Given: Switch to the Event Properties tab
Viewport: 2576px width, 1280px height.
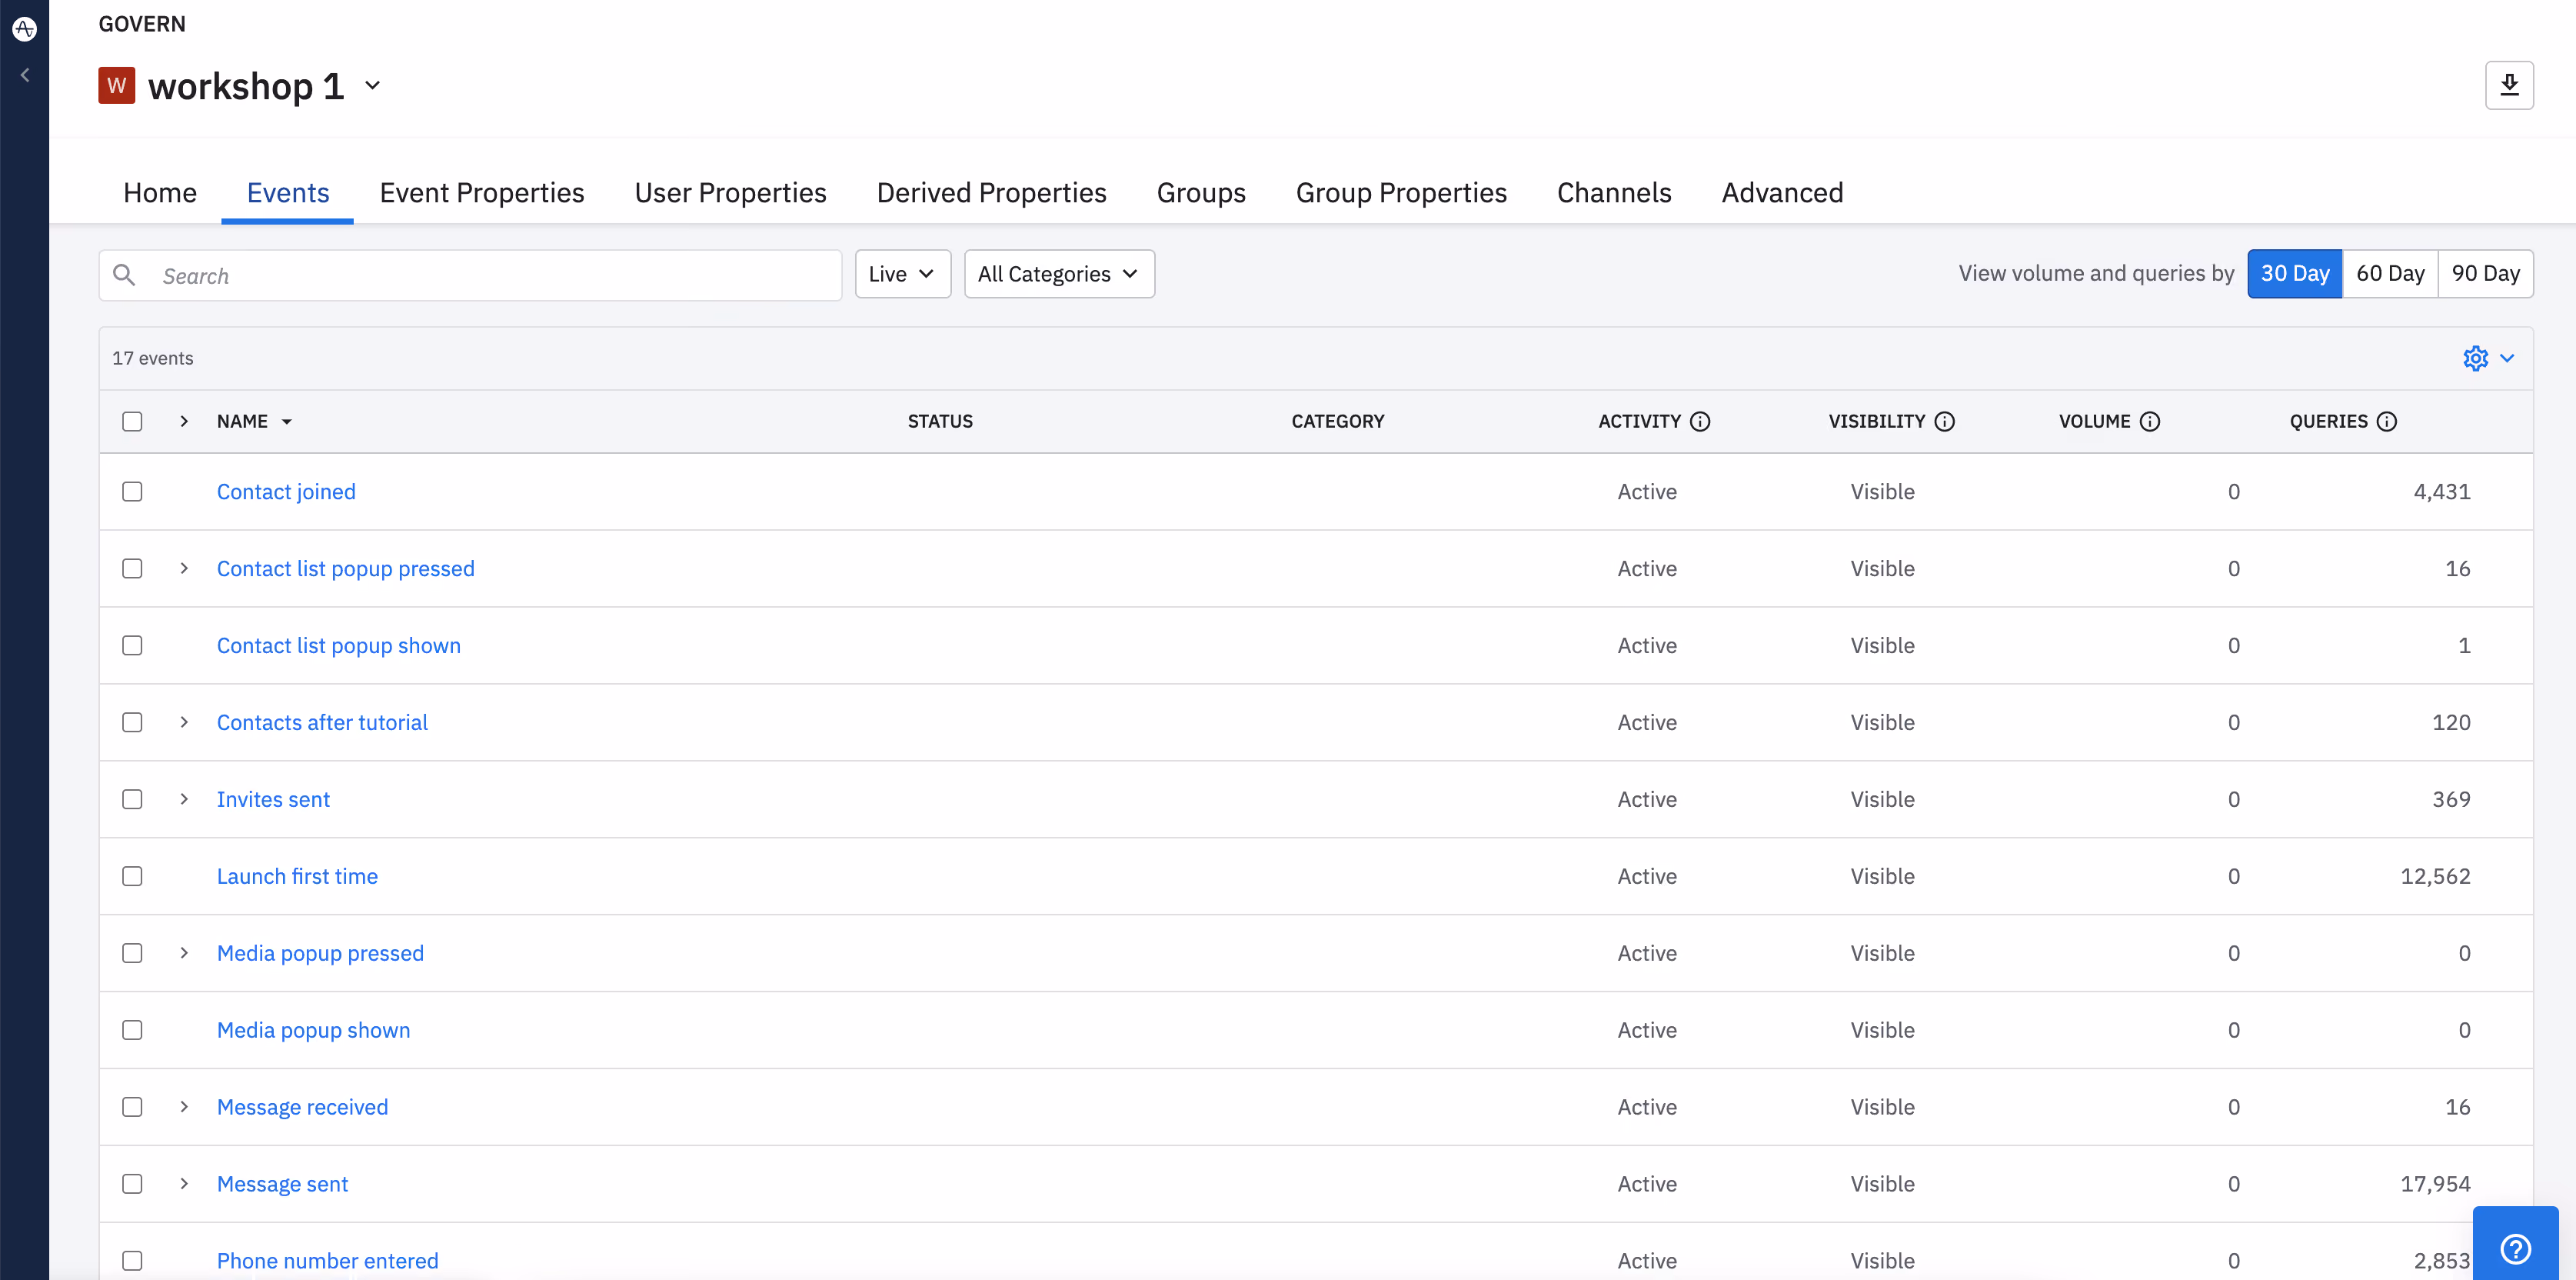Looking at the screenshot, I should point(481,192).
